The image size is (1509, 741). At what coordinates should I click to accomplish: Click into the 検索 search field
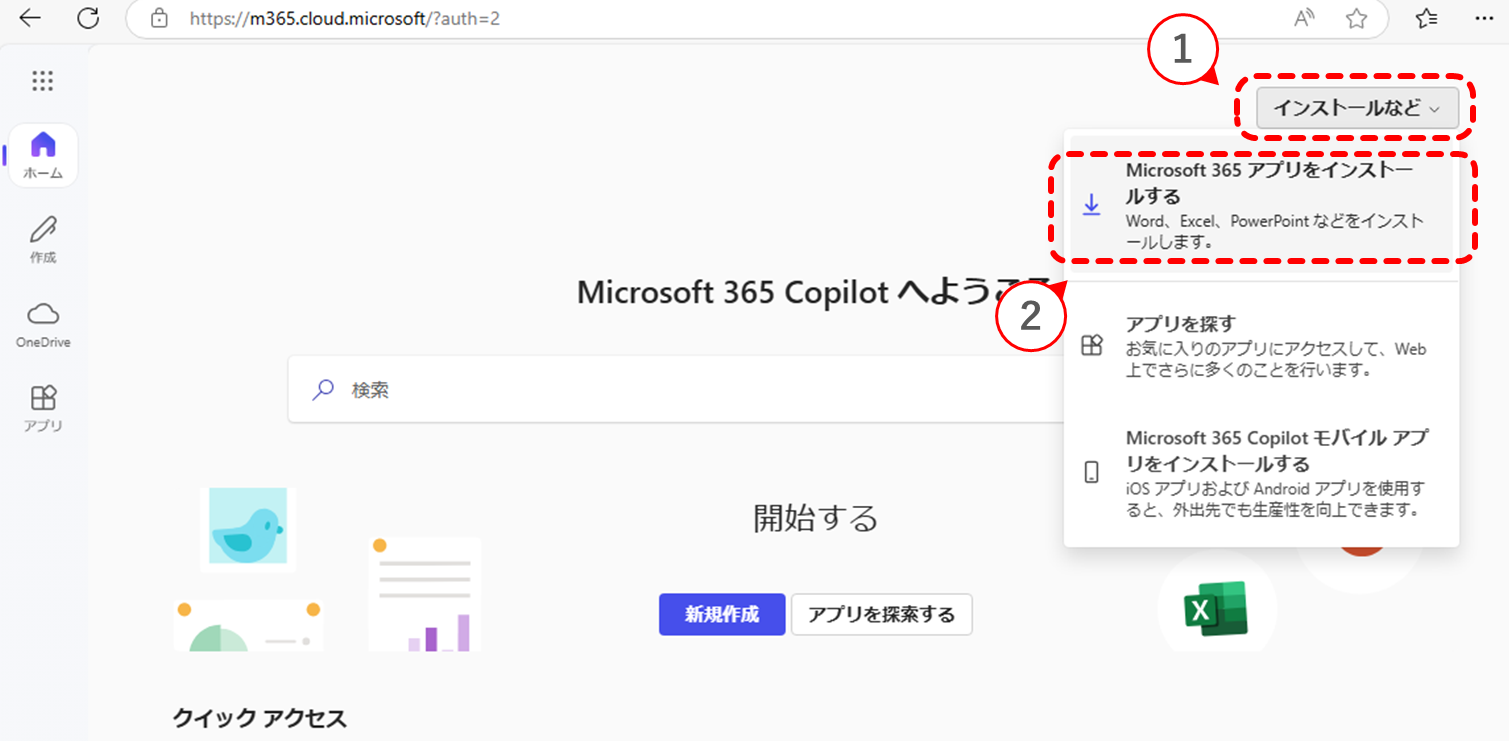tap(676, 390)
